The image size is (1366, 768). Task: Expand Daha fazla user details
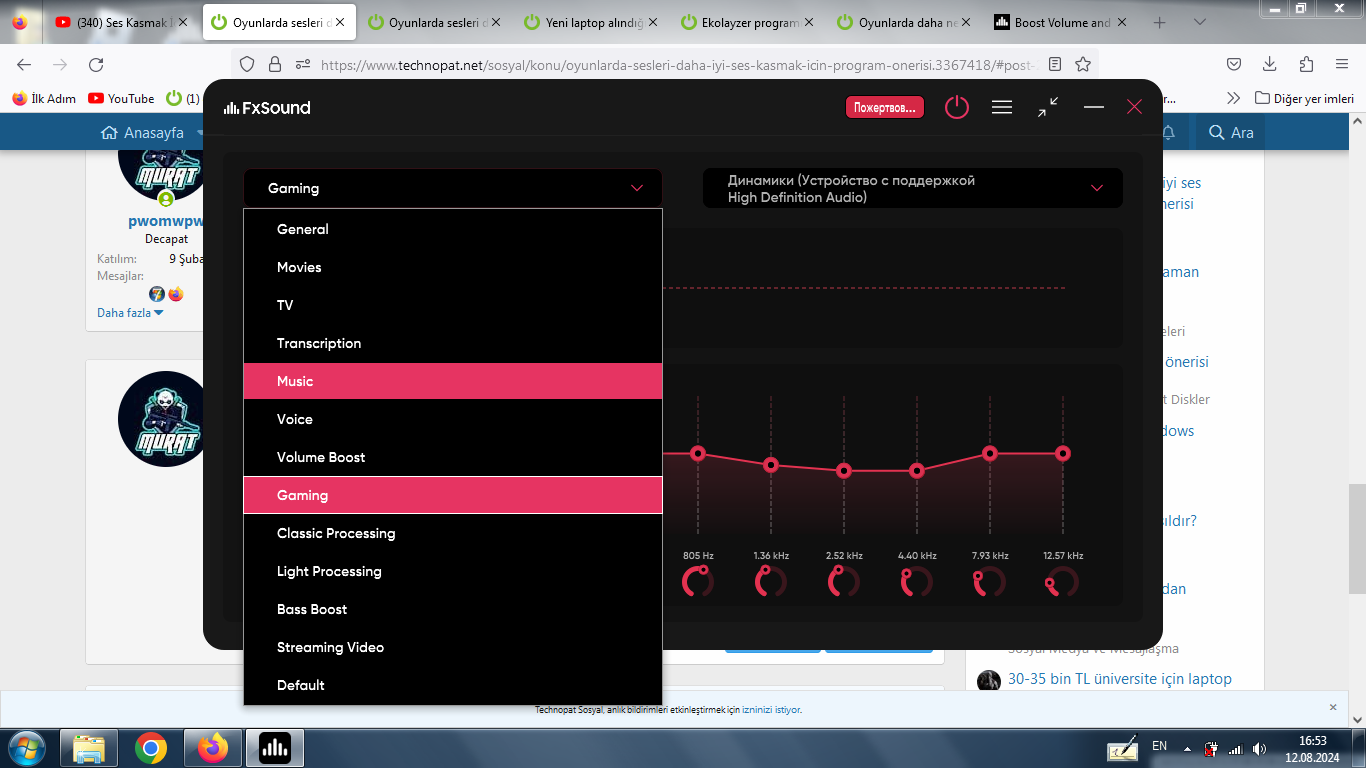(x=130, y=312)
